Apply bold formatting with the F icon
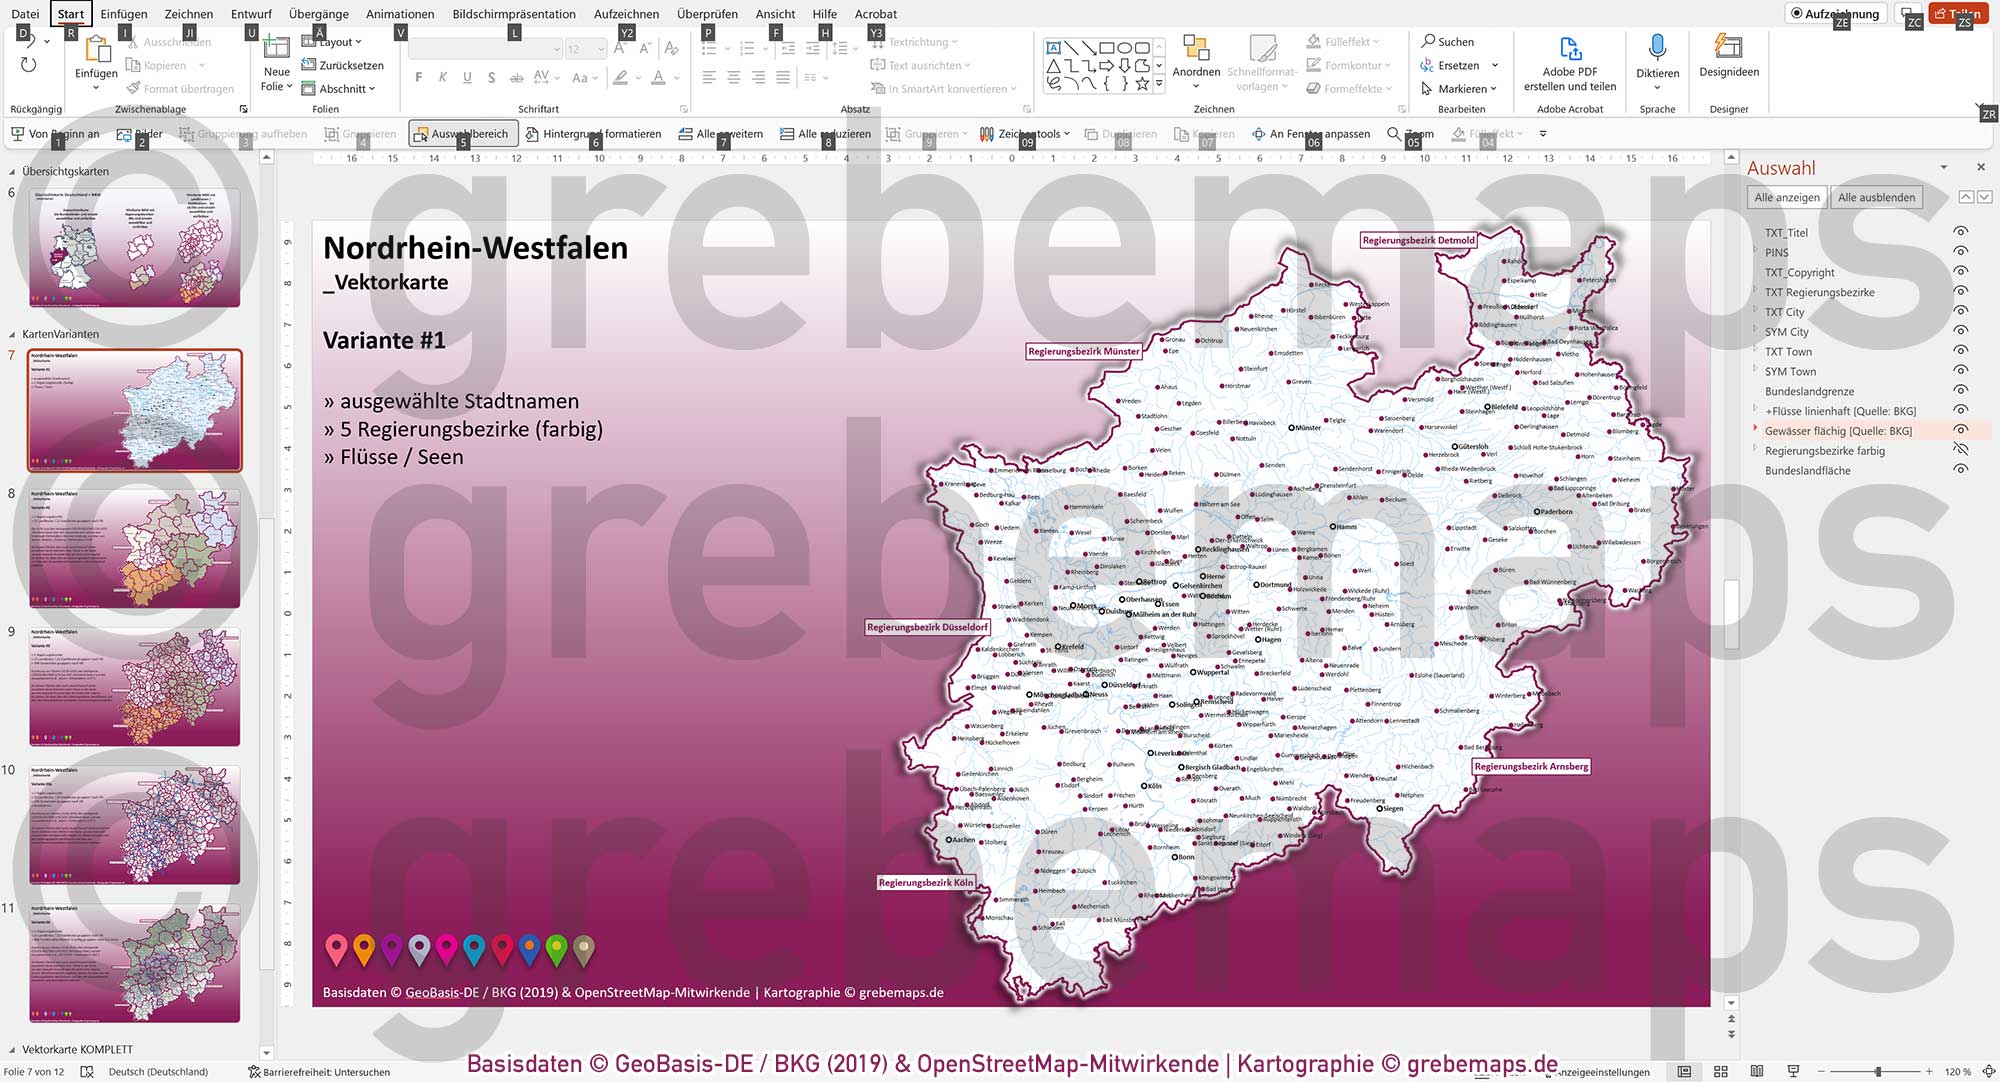 [419, 76]
